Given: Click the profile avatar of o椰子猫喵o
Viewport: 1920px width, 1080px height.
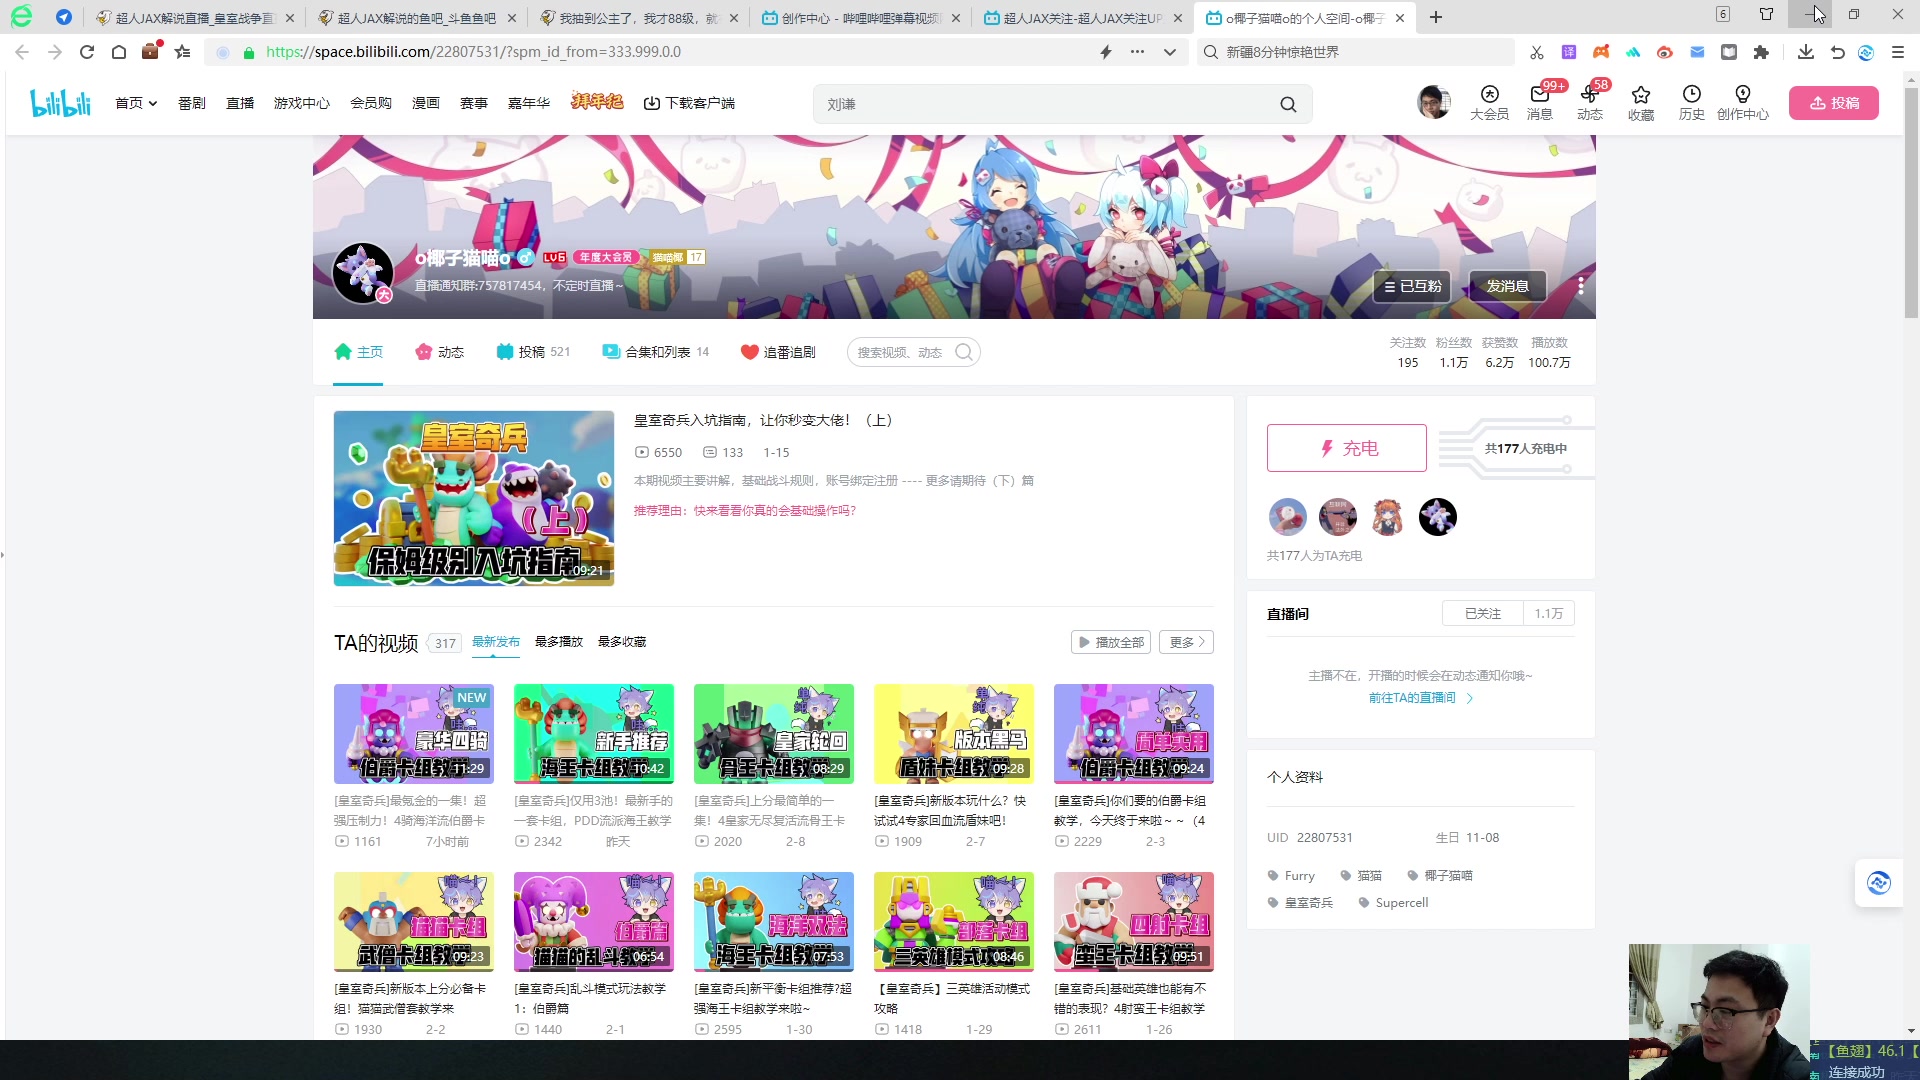Looking at the screenshot, I should 362,272.
